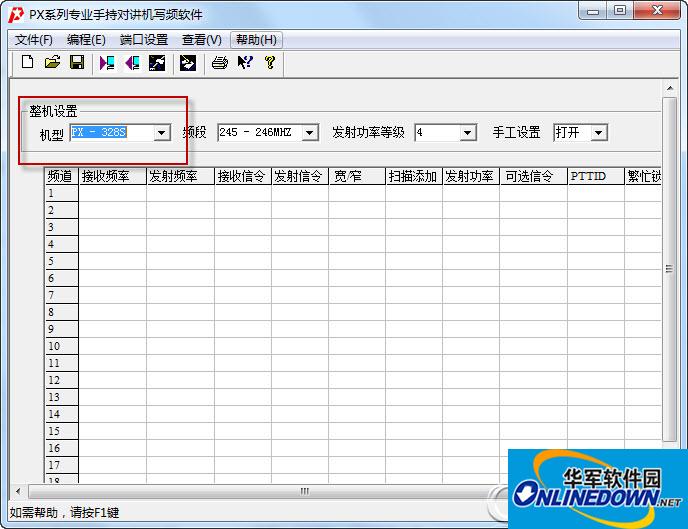Click the yellow question mark help icon
This screenshot has height=529, width=688.
[270, 63]
